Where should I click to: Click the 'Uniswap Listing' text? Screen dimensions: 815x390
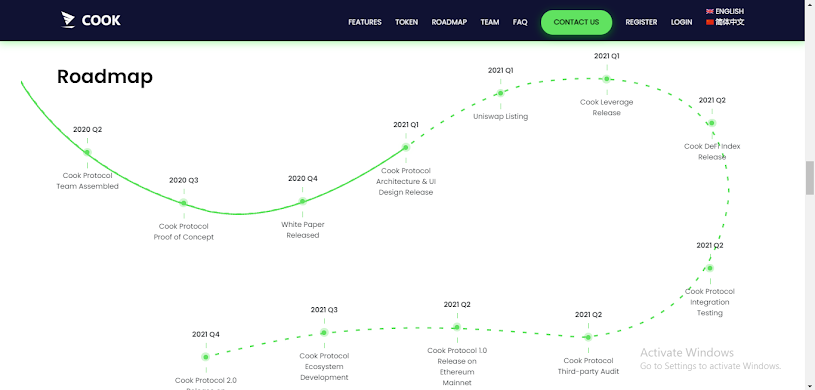click(x=501, y=116)
